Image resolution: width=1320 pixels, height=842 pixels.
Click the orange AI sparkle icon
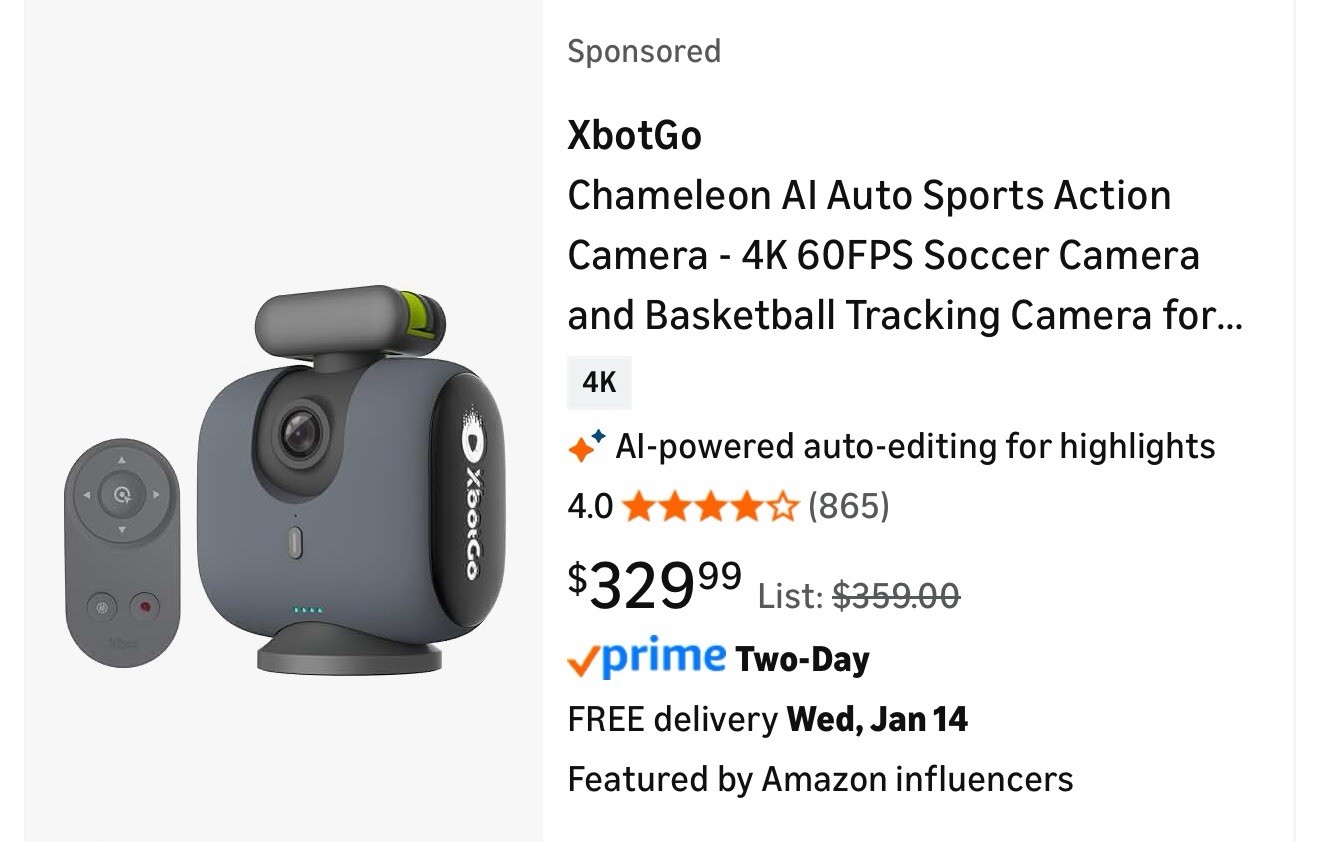click(x=586, y=447)
